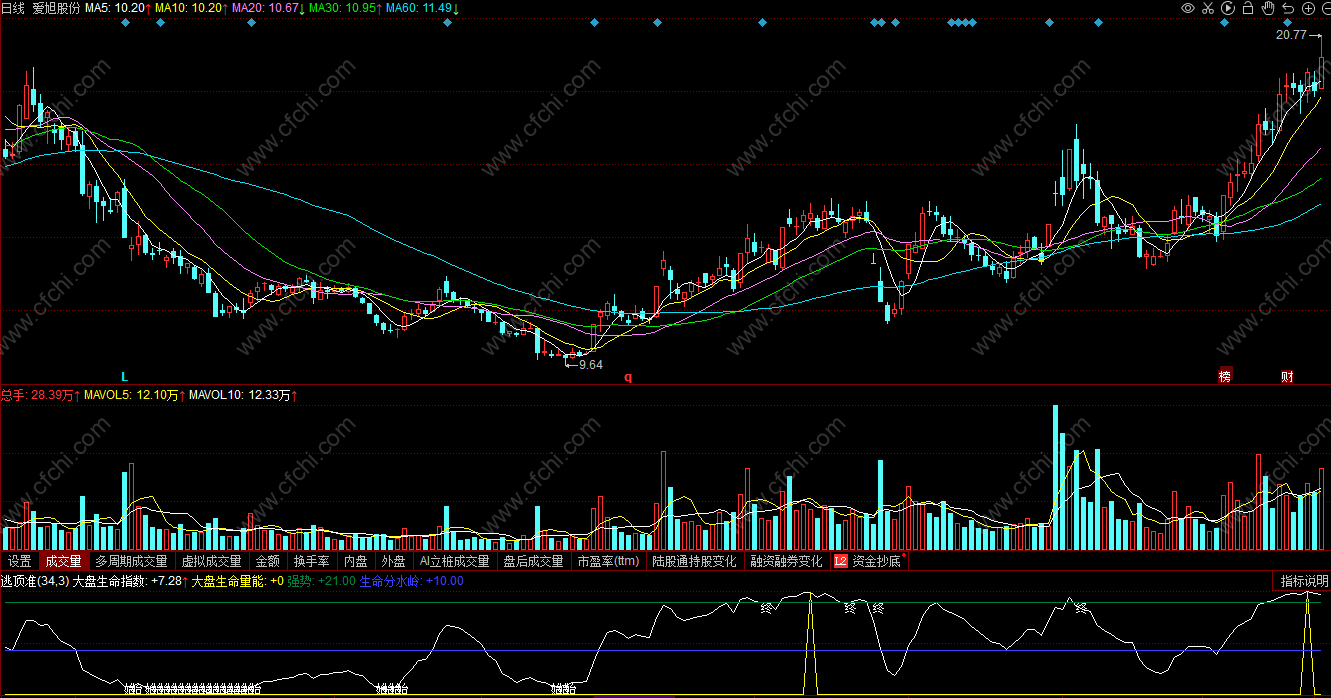Click the undo arrow icon

coord(1288,8)
